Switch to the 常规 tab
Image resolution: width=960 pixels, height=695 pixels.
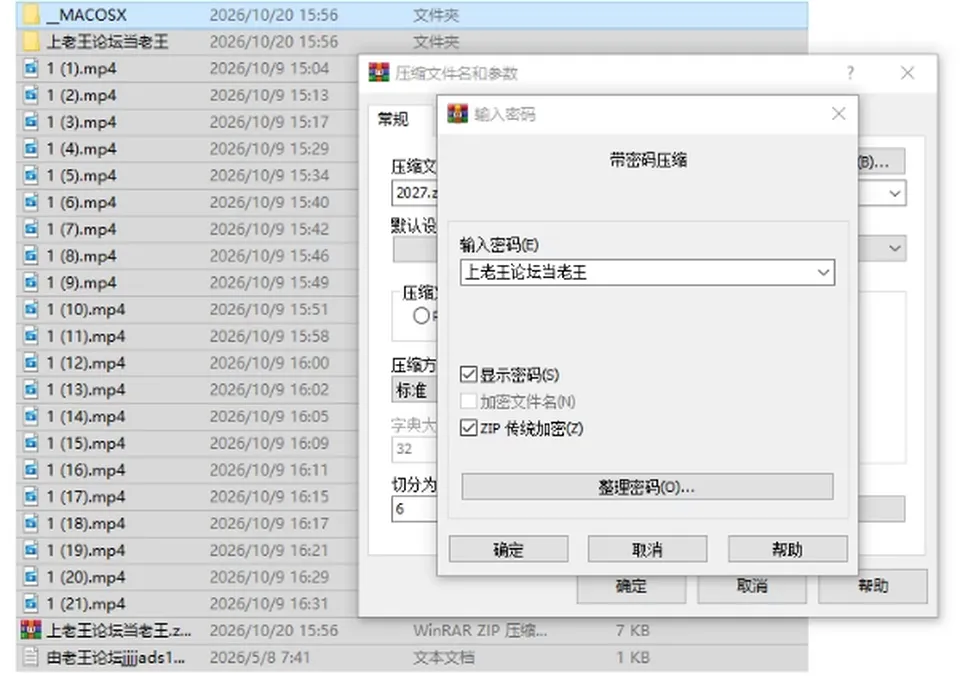click(x=393, y=119)
